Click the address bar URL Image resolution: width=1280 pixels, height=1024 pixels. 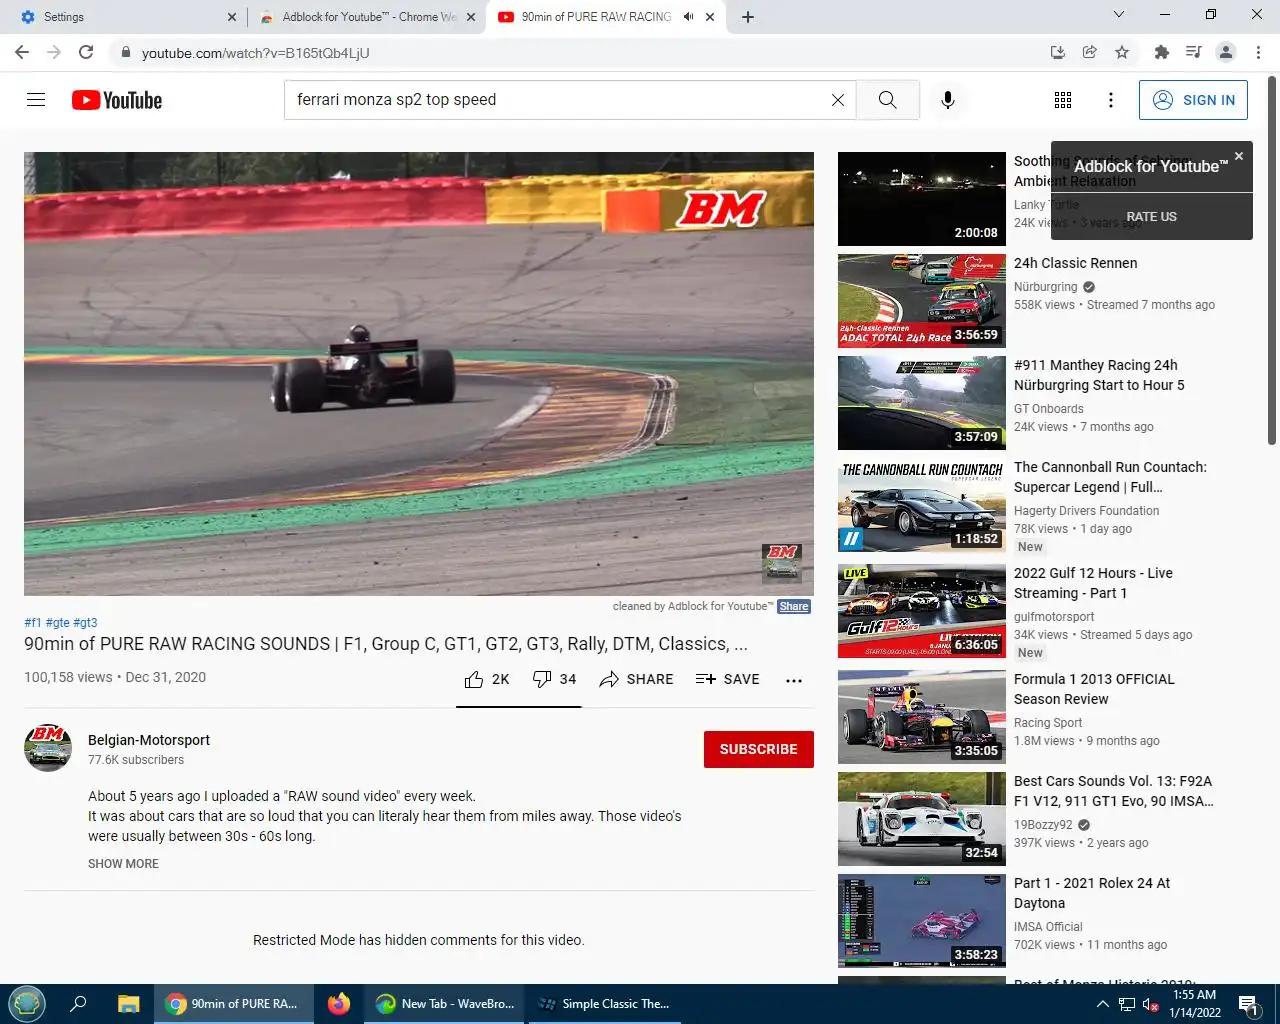coord(255,53)
